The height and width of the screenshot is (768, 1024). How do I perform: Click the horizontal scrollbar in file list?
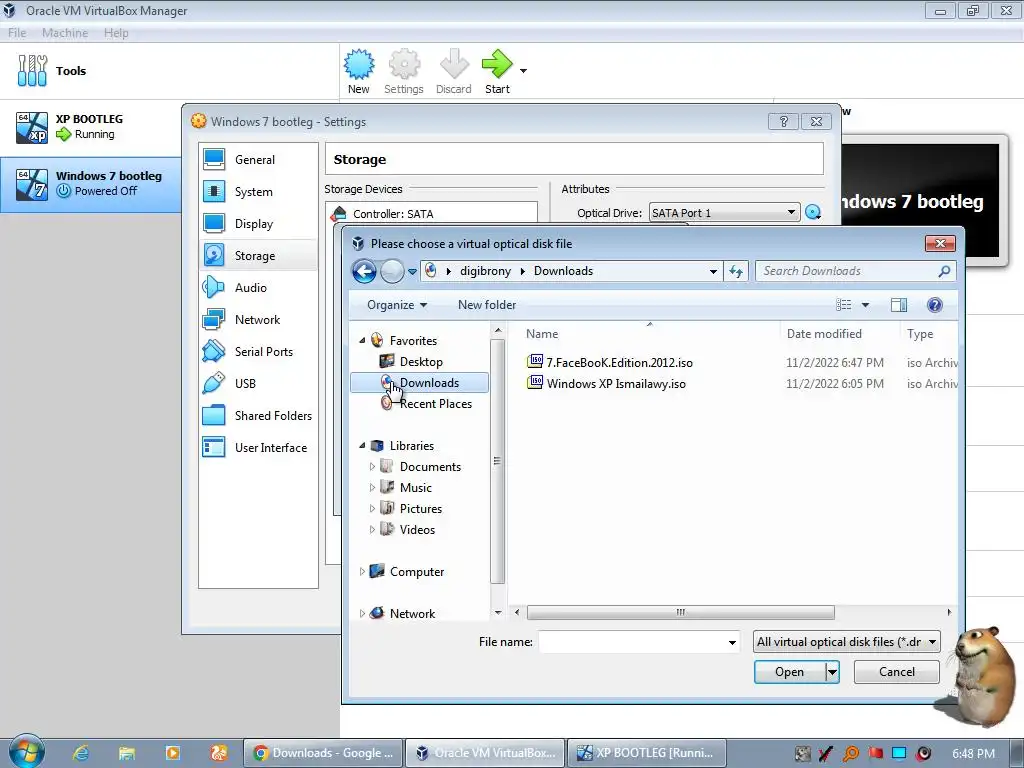click(680, 613)
